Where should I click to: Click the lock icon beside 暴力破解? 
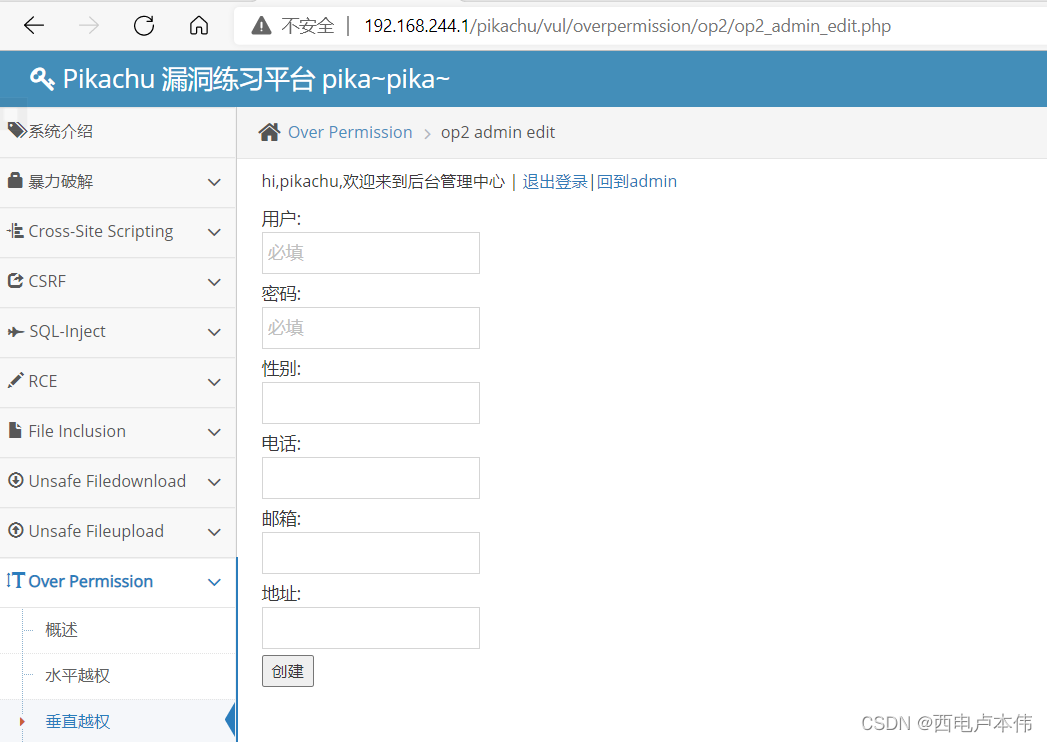[x=15, y=180]
